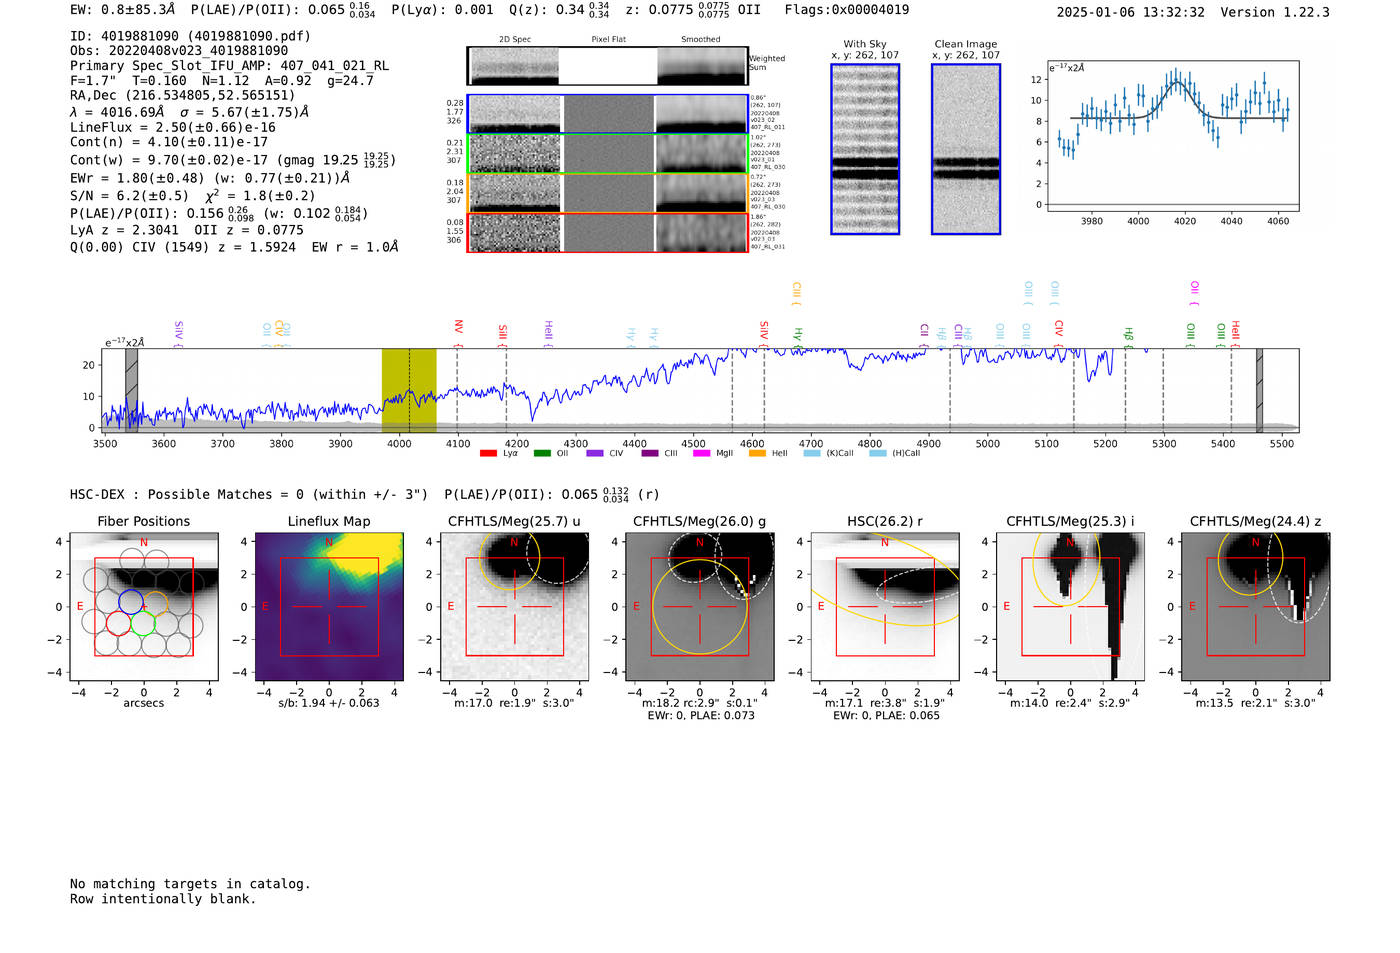Select the CFHTLS/Meg(25.7) u image
The width and height of the screenshot is (1400, 953).
tap(514, 607)
